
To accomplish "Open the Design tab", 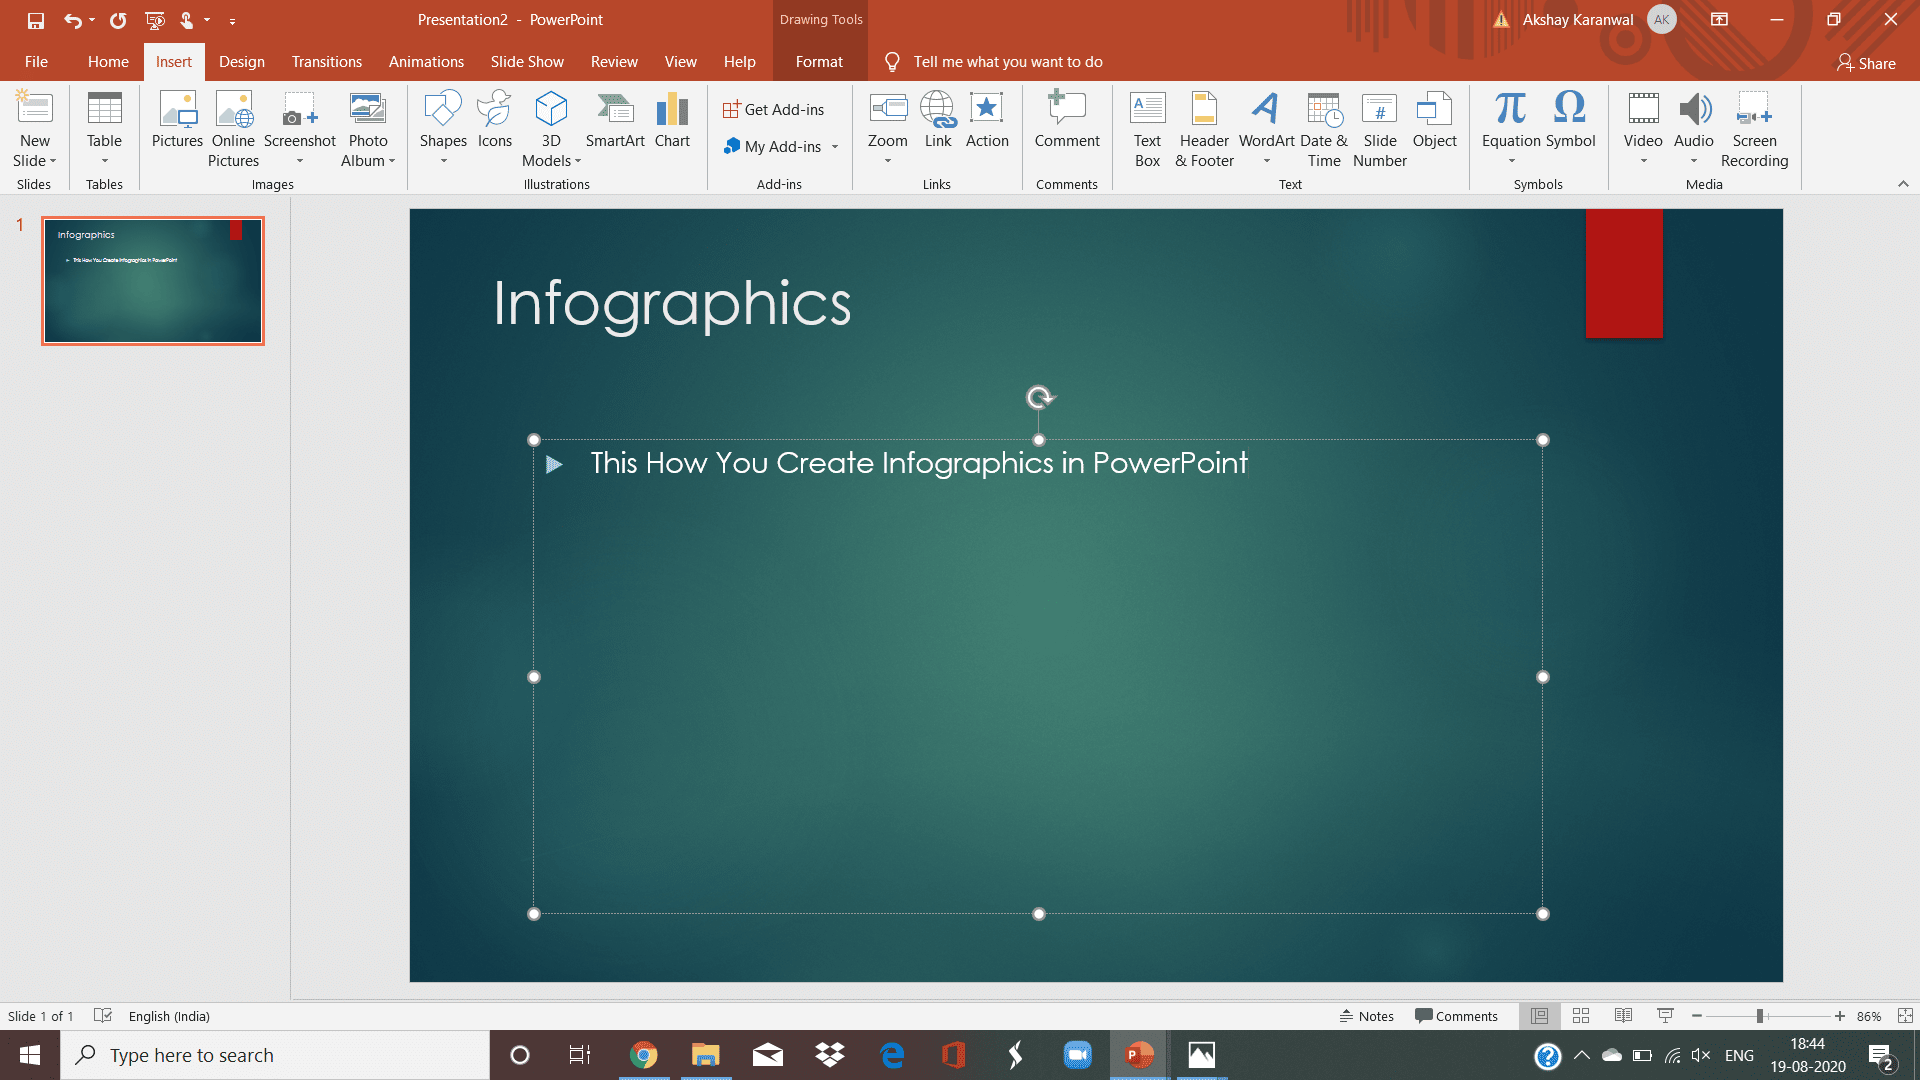I will (x=242, y=62).
